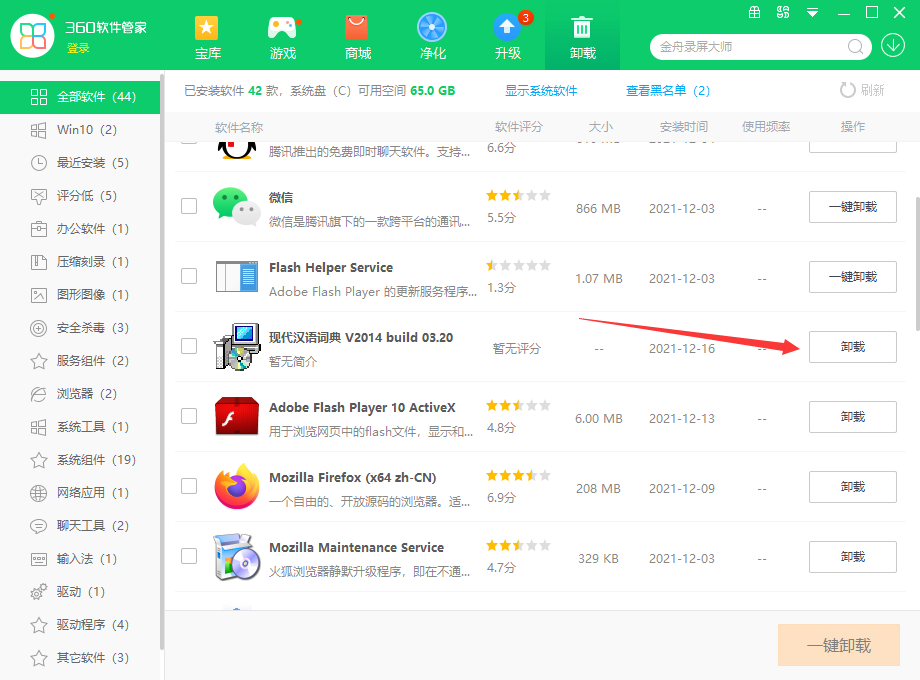Open 最近安装 (5) category
The height and width of the screenshot is (680, 920).
80,163
